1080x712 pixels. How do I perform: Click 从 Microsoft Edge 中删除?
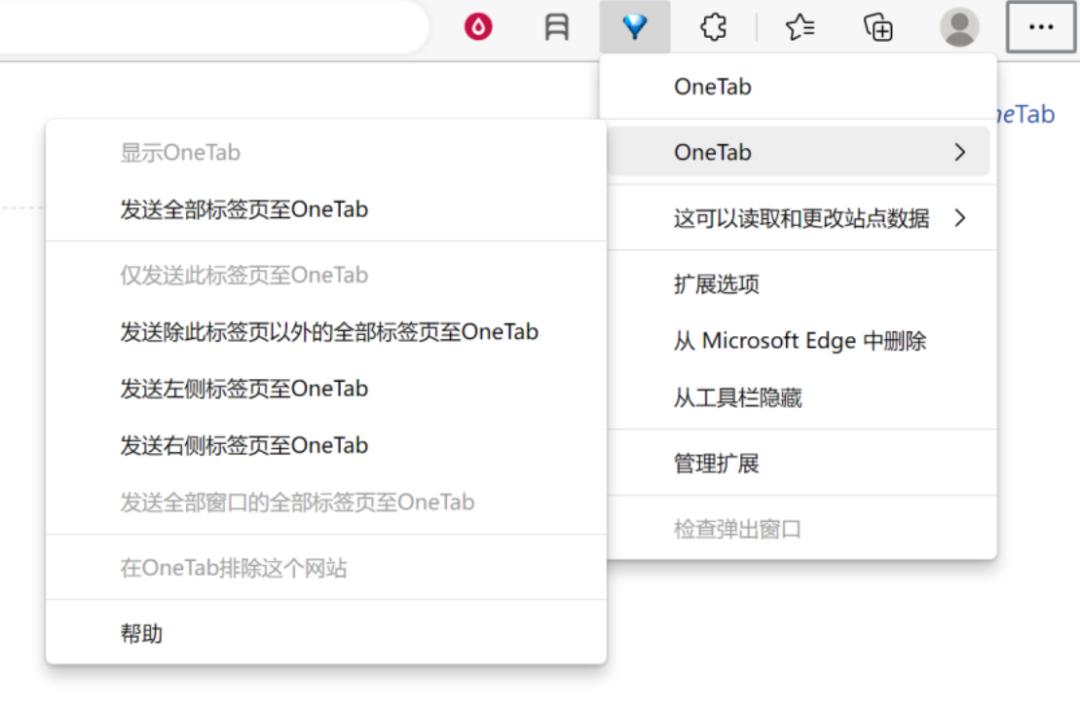point(799,341)
